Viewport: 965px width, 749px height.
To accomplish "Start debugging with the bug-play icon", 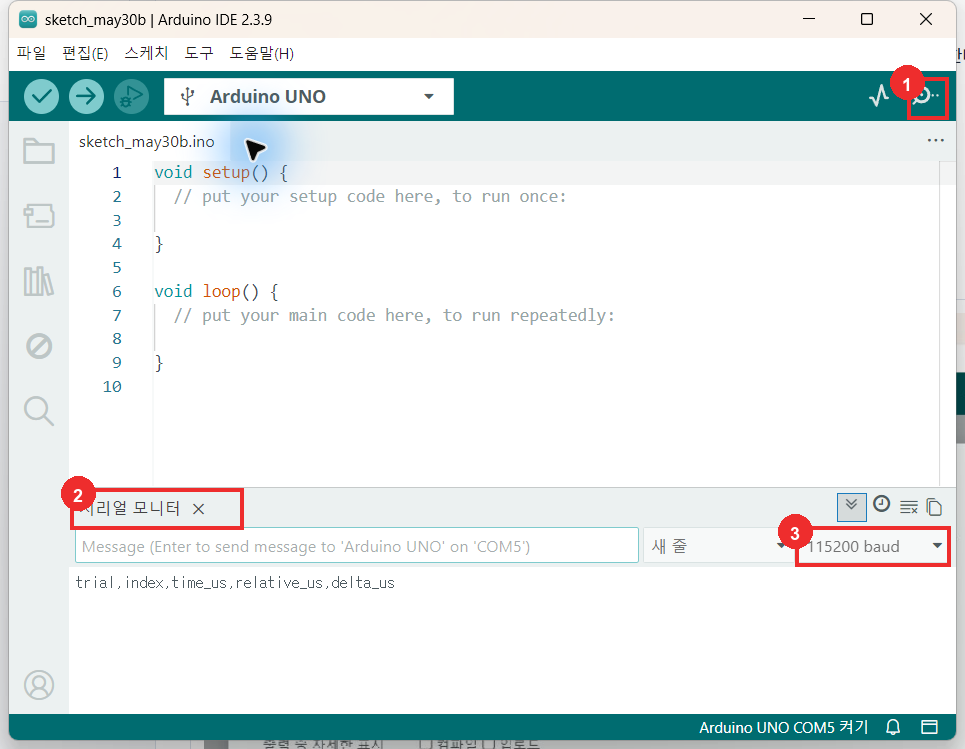I will (x=131, y=97).
